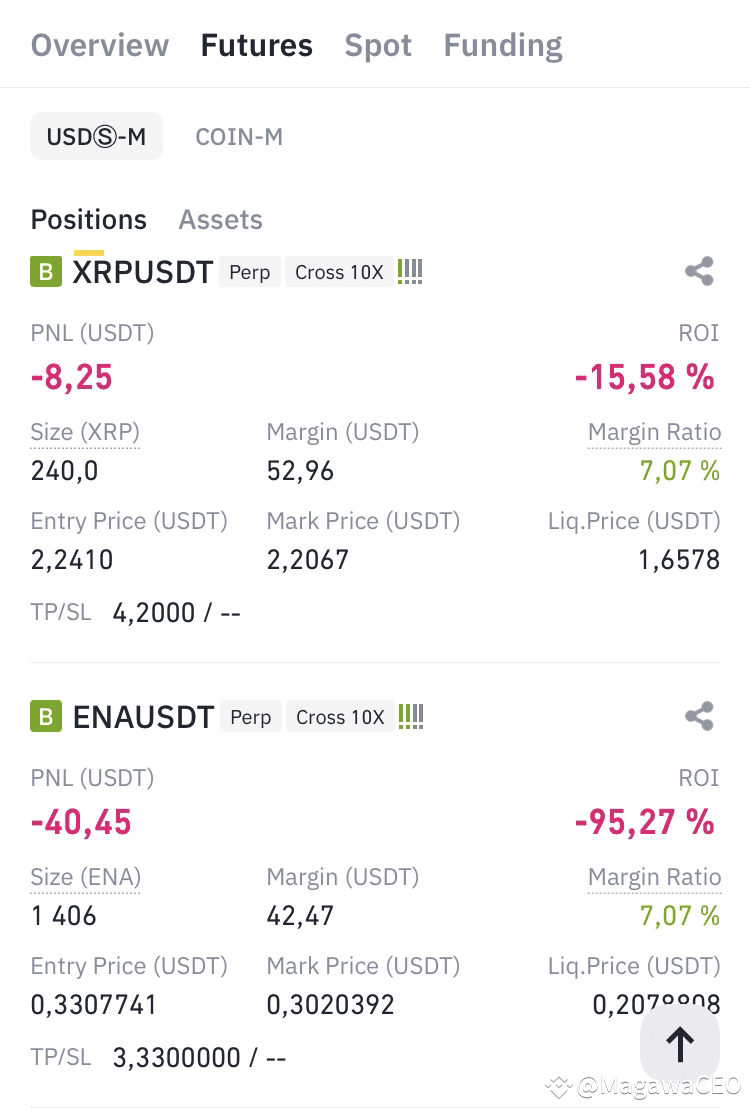Image resolution: width=750 pixels, height=1108 pixels.
Task: Switch to the Overview tab
Action: click(100, 45)
